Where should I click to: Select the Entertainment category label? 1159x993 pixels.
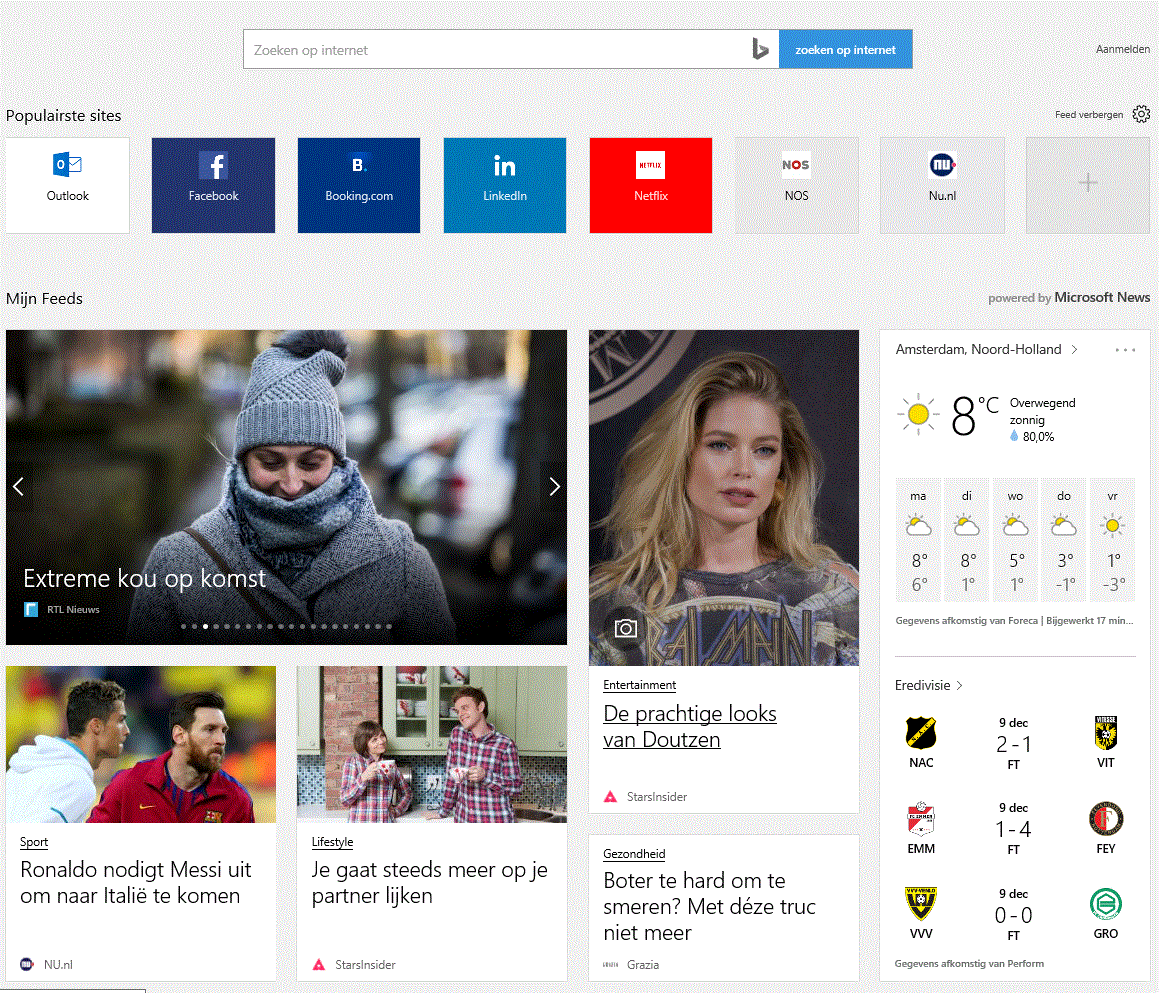[x=640, y=685]
